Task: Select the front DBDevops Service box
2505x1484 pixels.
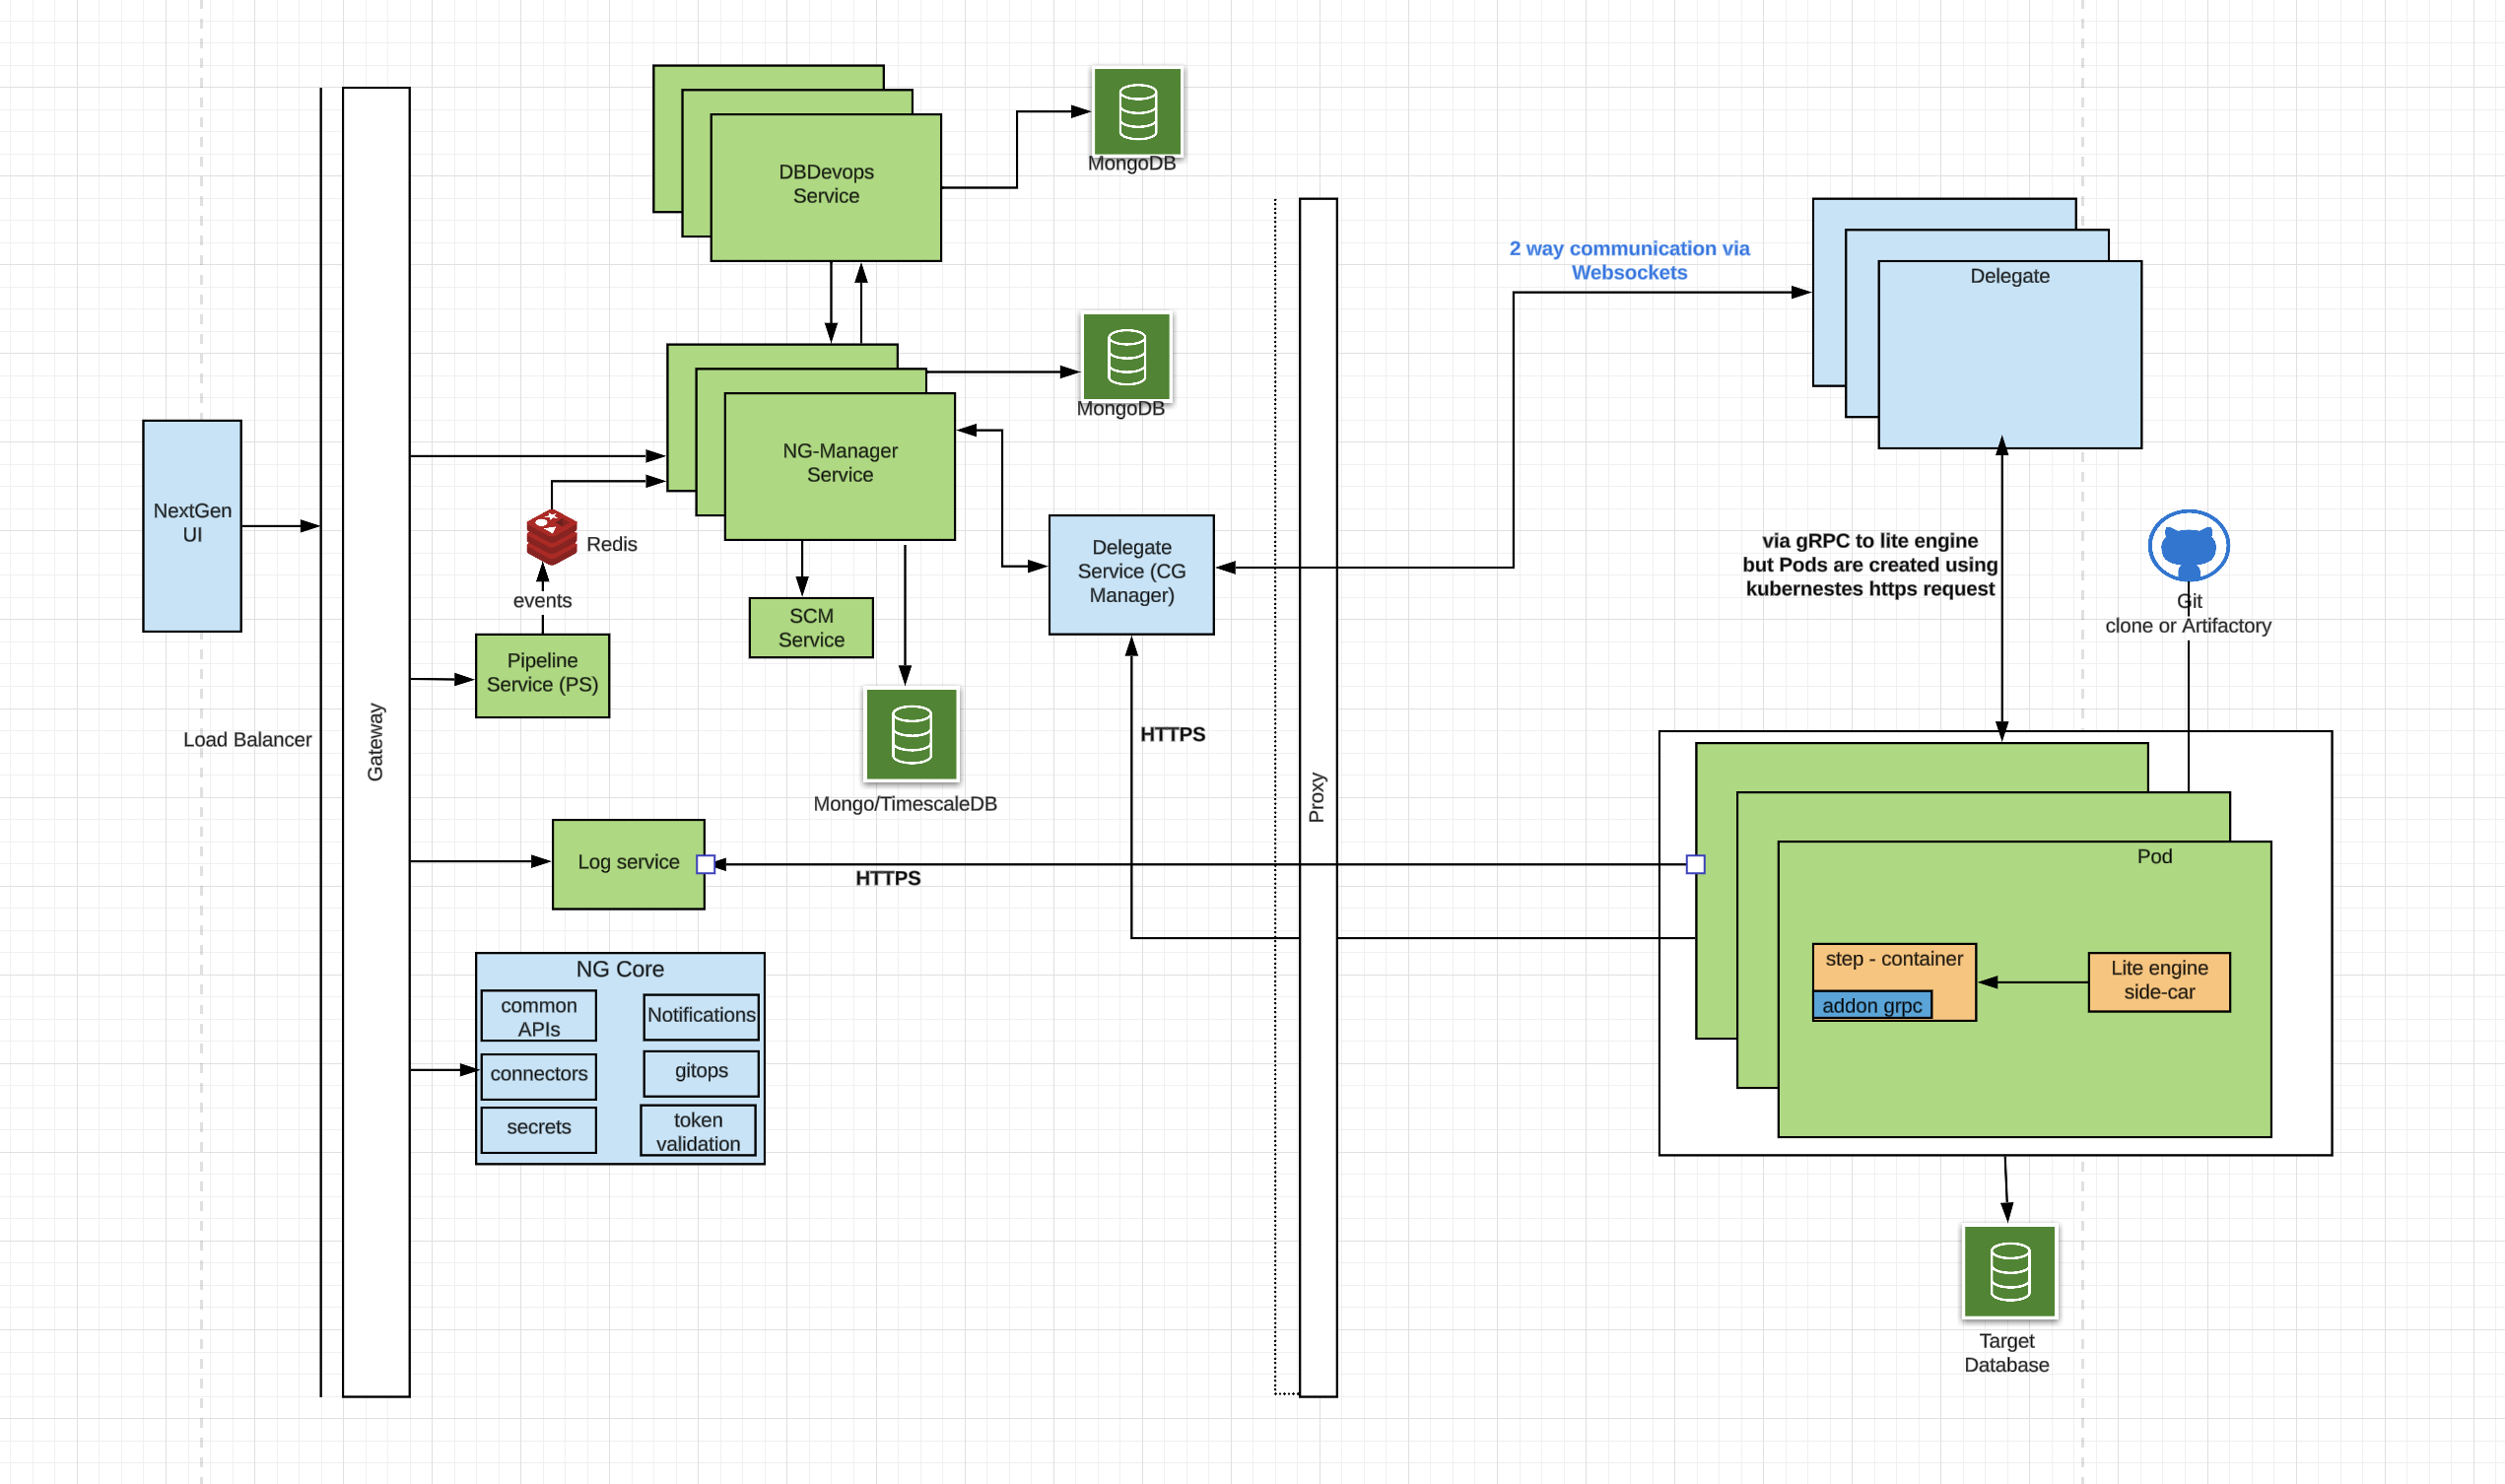Action: (x=825, y=187)
